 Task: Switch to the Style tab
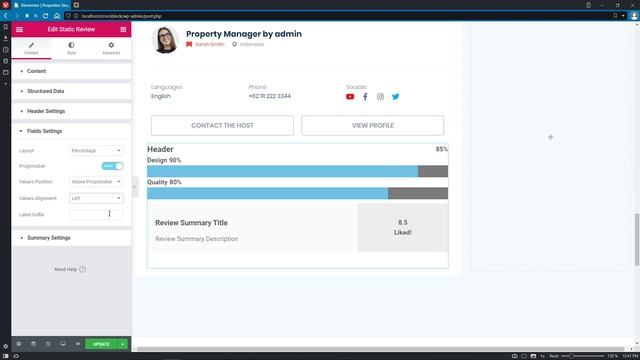pos(71,48)
